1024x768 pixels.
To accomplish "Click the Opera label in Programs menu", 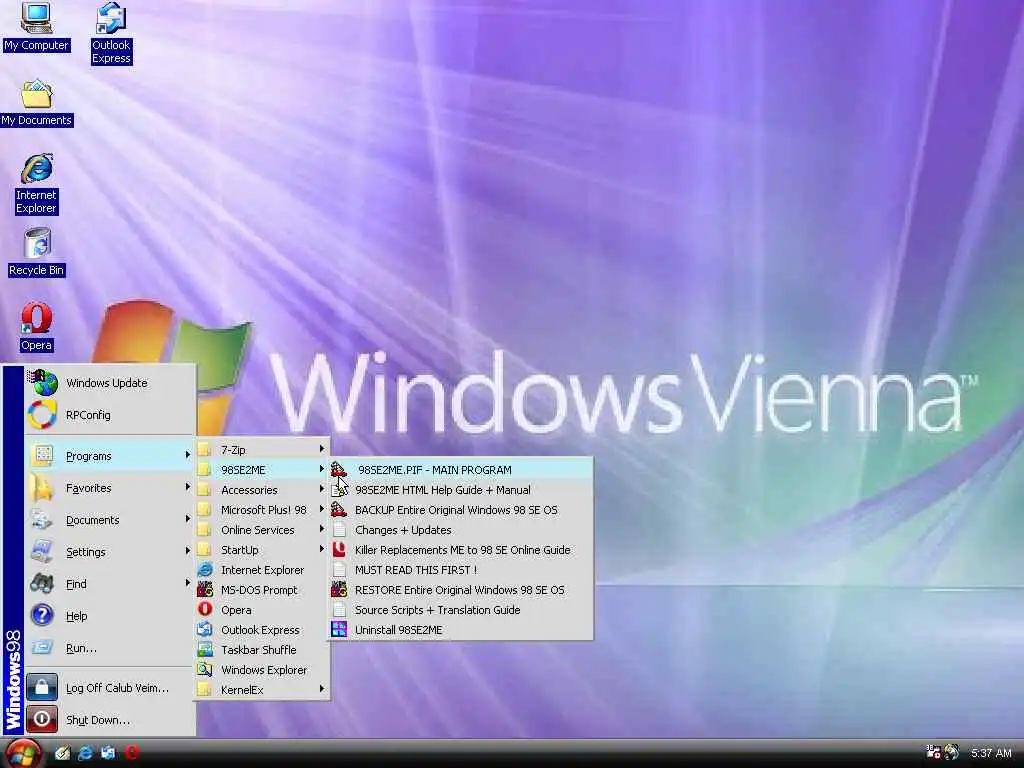I will click(x=236, y=610).
